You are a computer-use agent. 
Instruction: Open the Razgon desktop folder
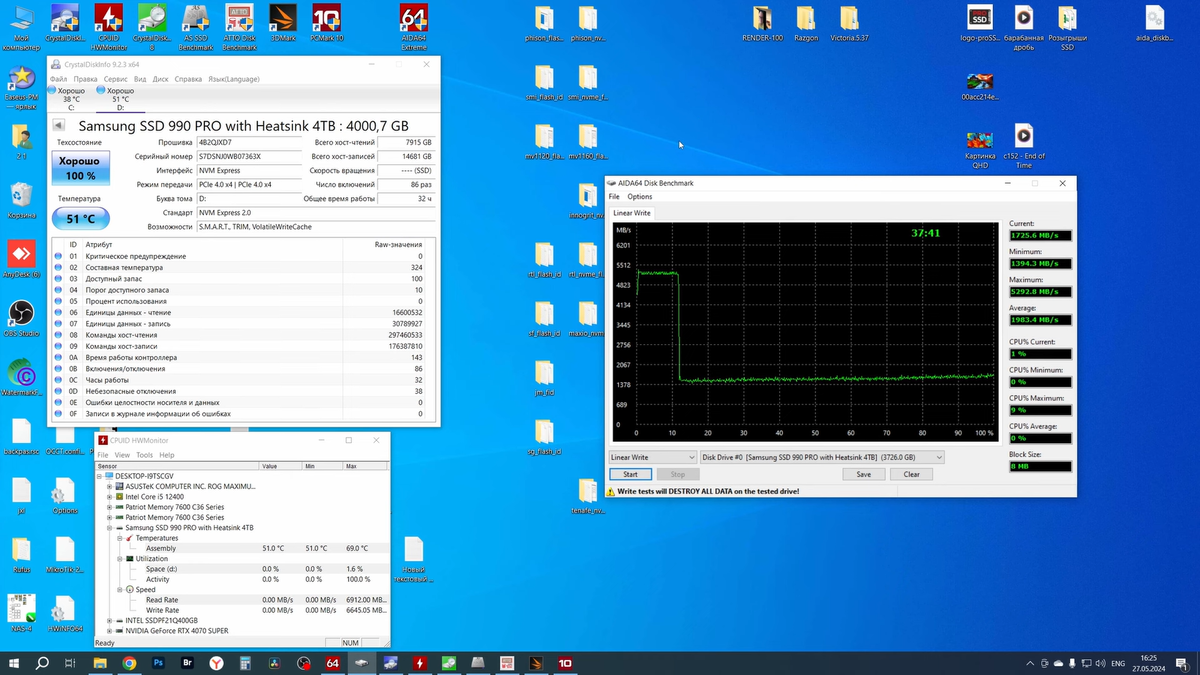point(806,24)
